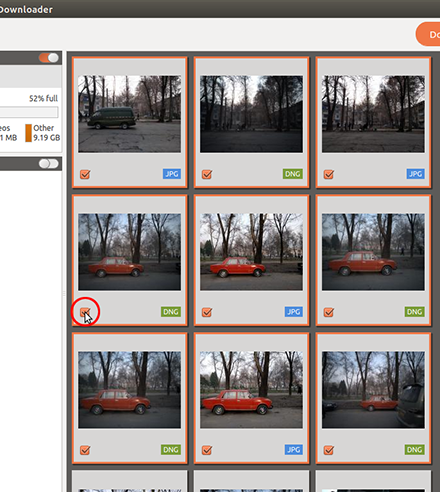Screen dimensions: 440x492
Task: Click DNG badge on top middle photo
Action: pyautogui.click(x=293, y=174)
